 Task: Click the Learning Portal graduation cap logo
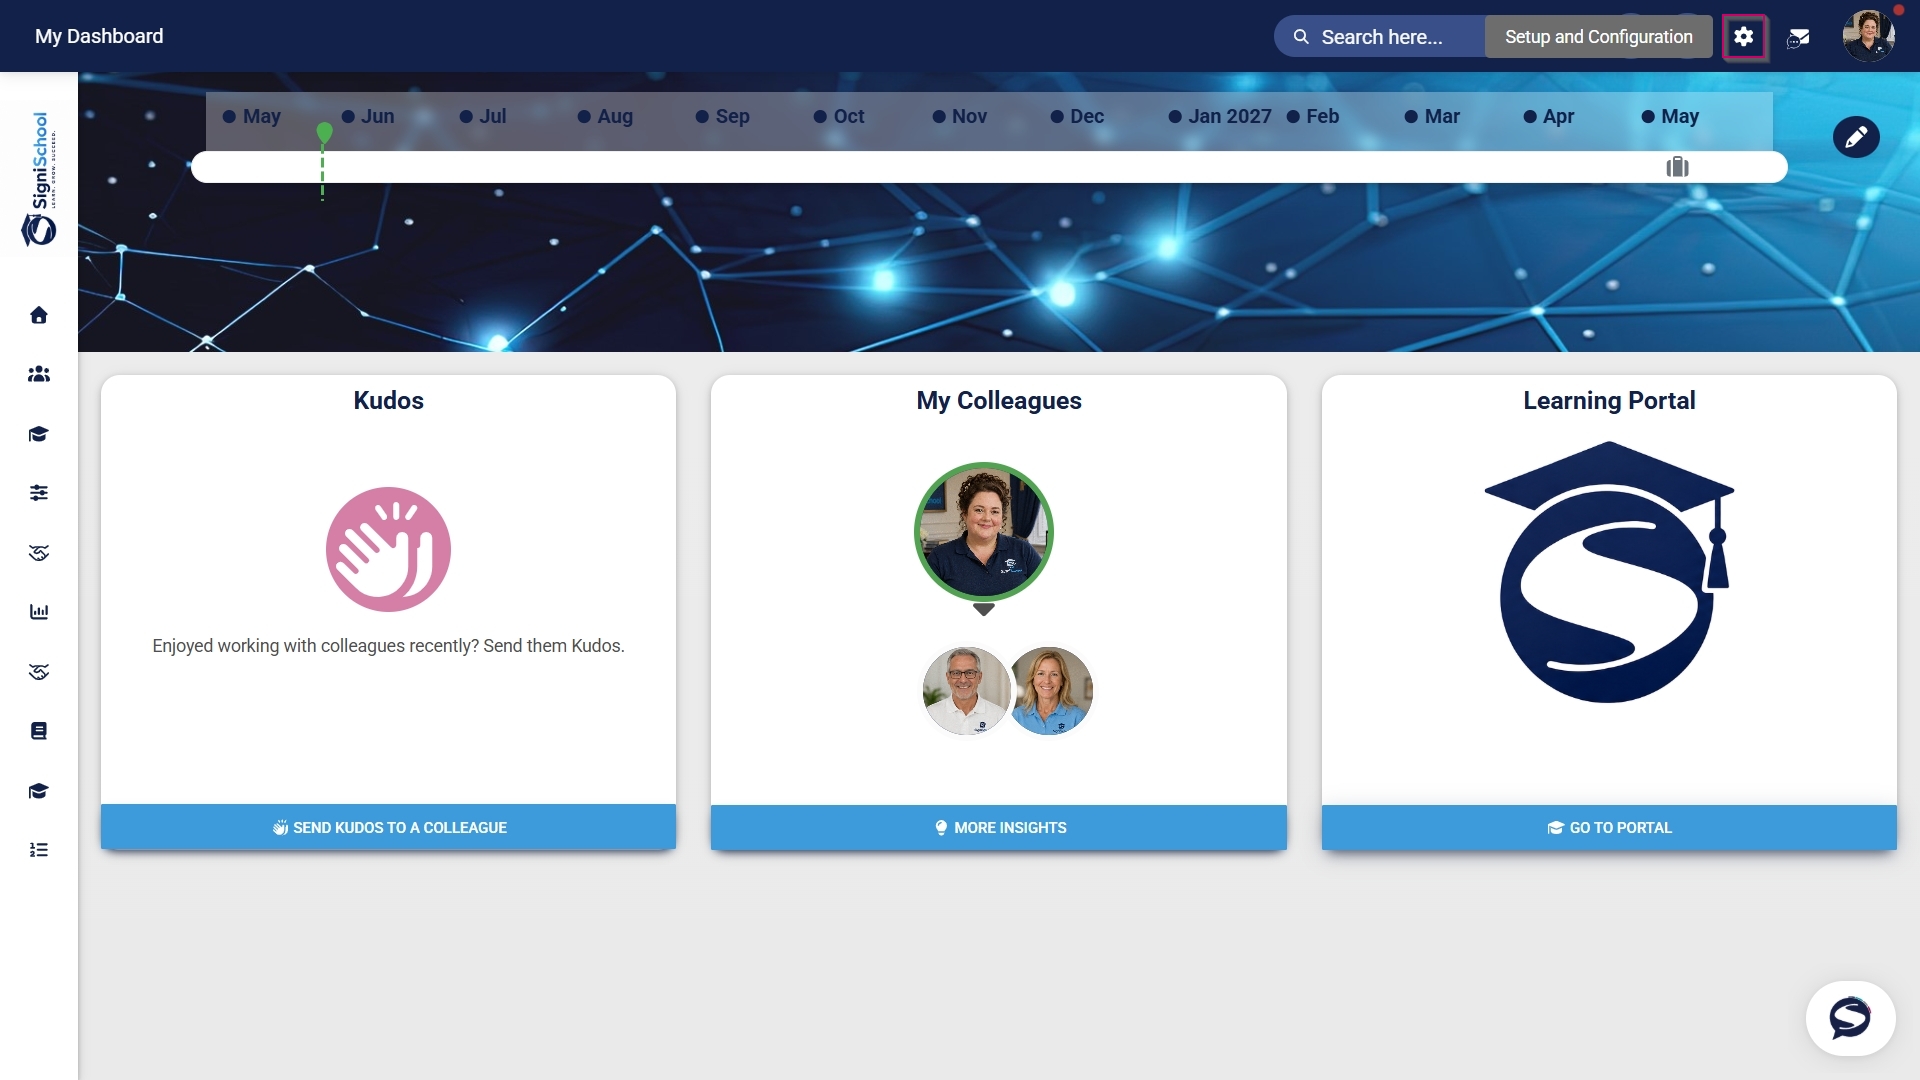pyautogui.click(x=1609, y=572)
